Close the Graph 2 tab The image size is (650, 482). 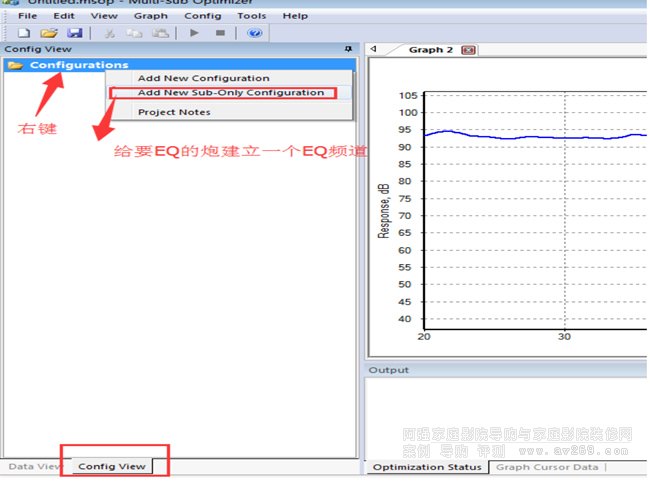pyautogui.click(x=468, y=49)
